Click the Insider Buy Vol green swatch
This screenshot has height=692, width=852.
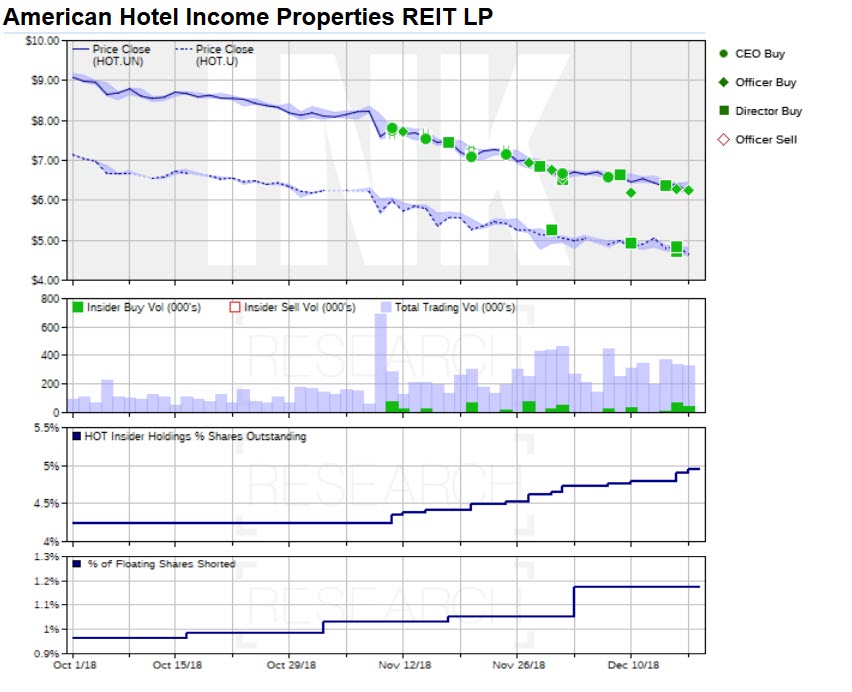point(78,307)
